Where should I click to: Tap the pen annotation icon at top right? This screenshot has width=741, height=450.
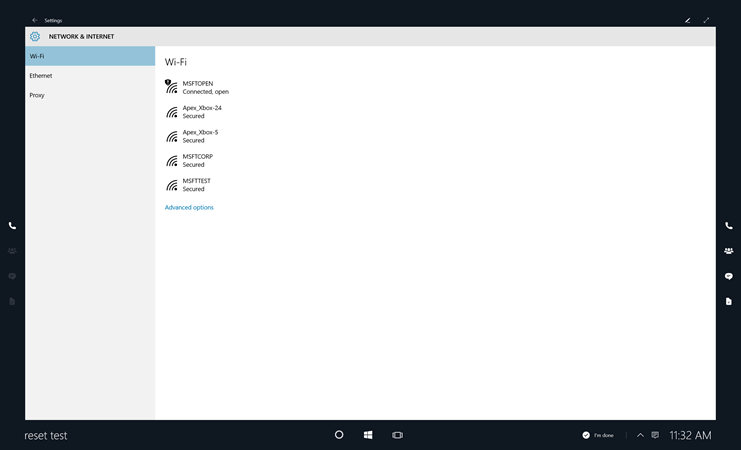(x=687, y=20)
